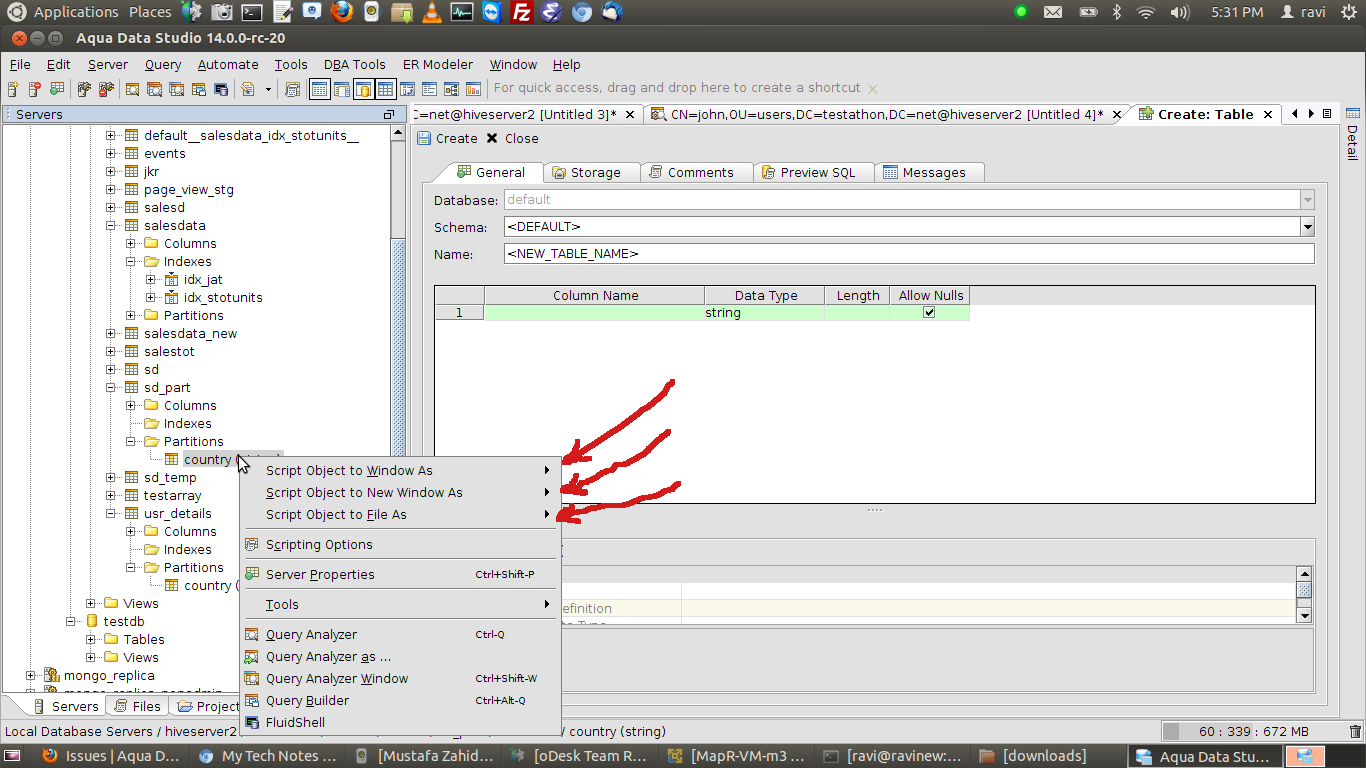Viewport: 1366px width, 768px height.
Task: Click the Bluetooth indicator in tray
Action: [1117, 12]
